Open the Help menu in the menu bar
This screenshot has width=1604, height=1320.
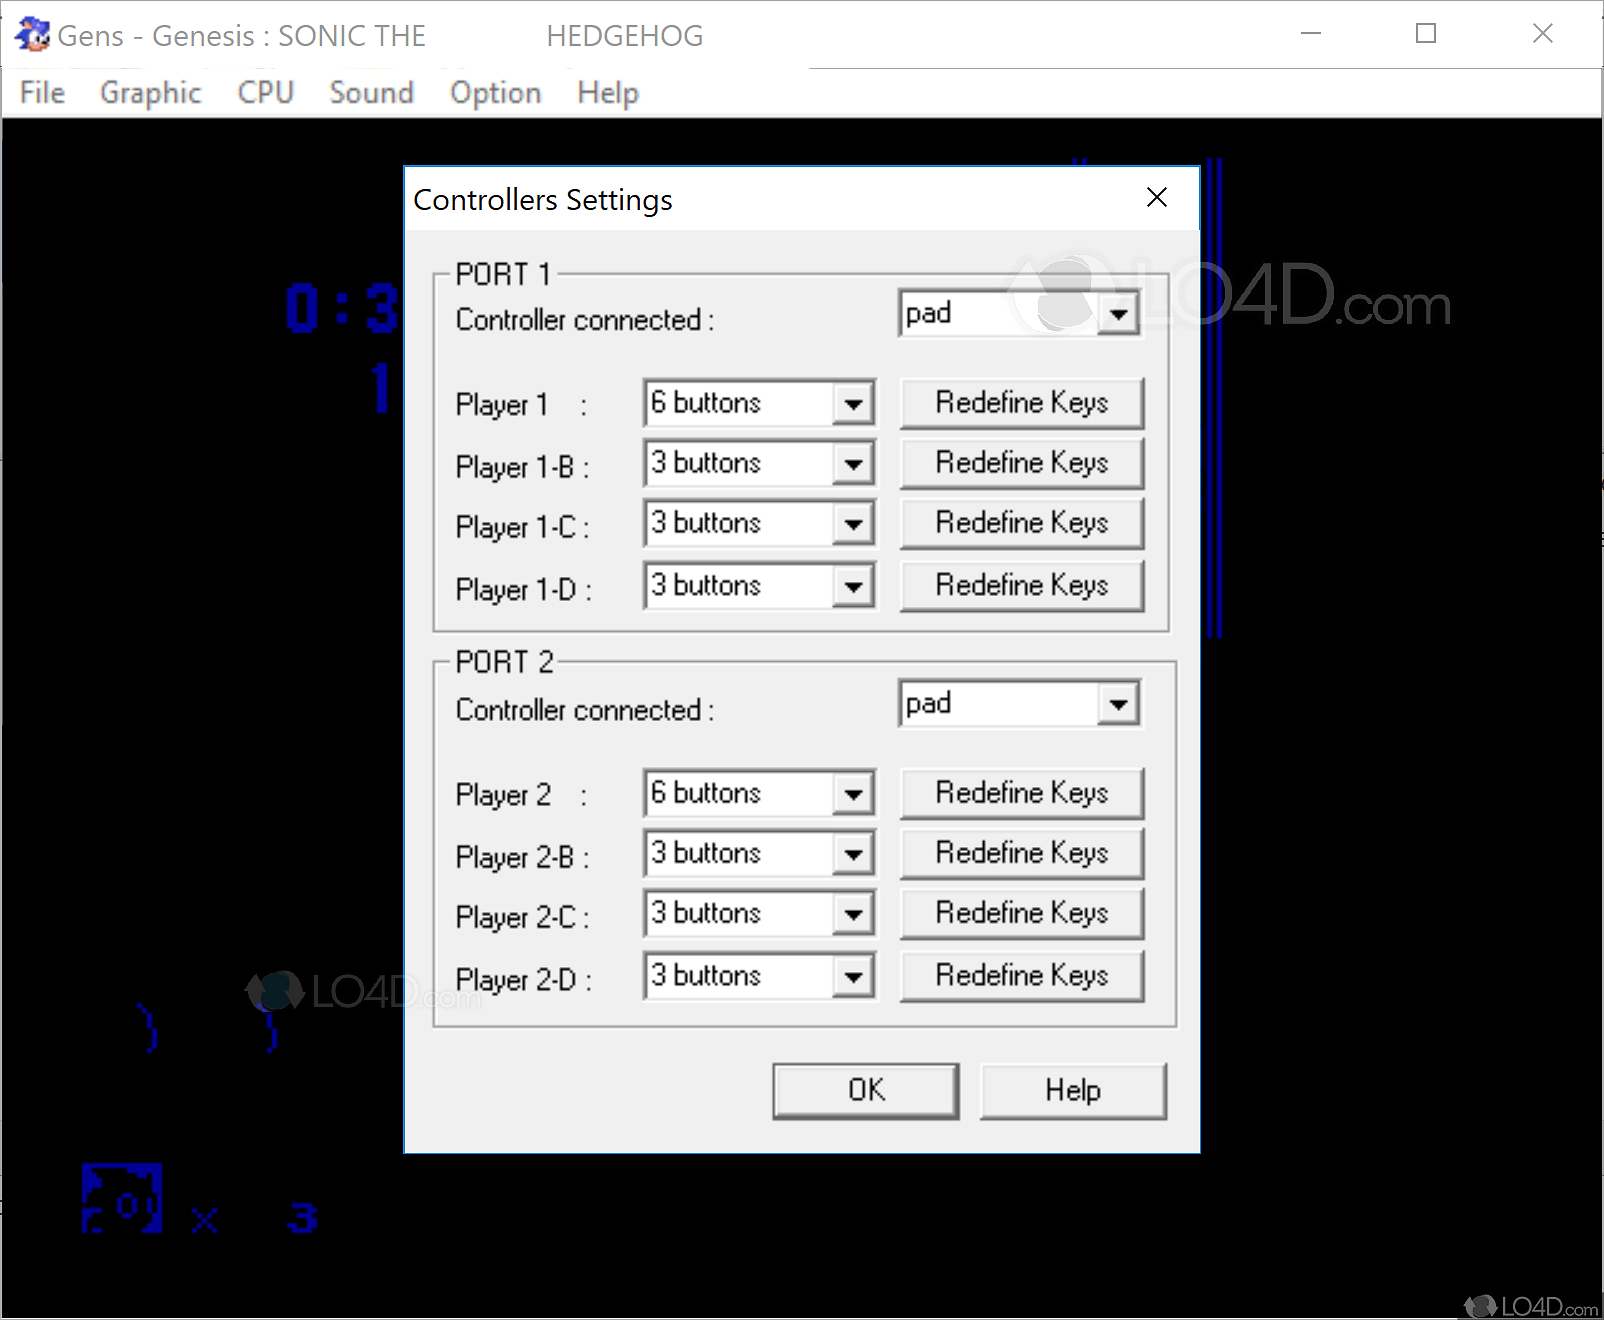pos(606,92)
